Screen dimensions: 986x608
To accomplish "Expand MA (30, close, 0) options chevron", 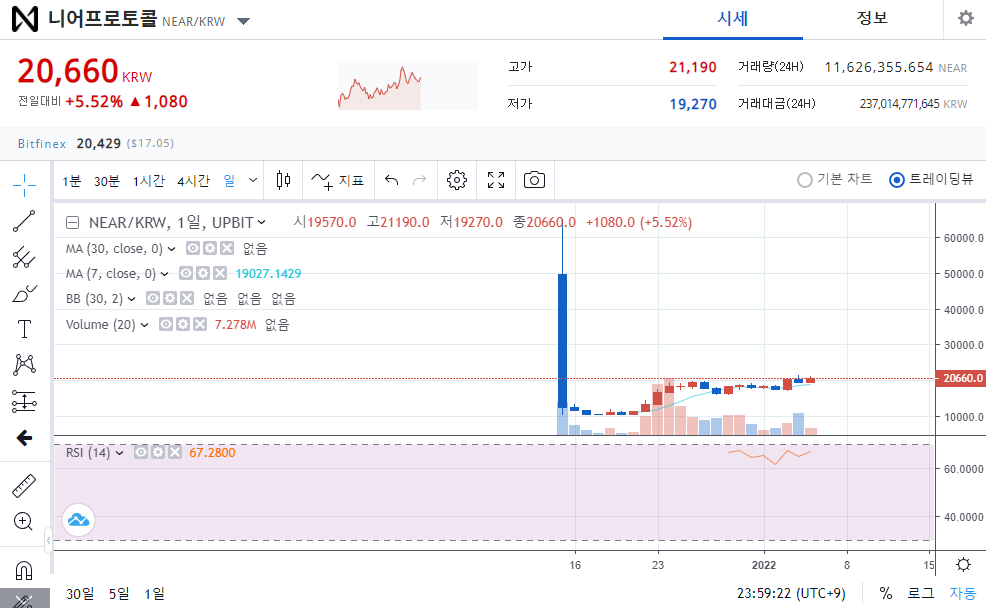I will (171, 249).
